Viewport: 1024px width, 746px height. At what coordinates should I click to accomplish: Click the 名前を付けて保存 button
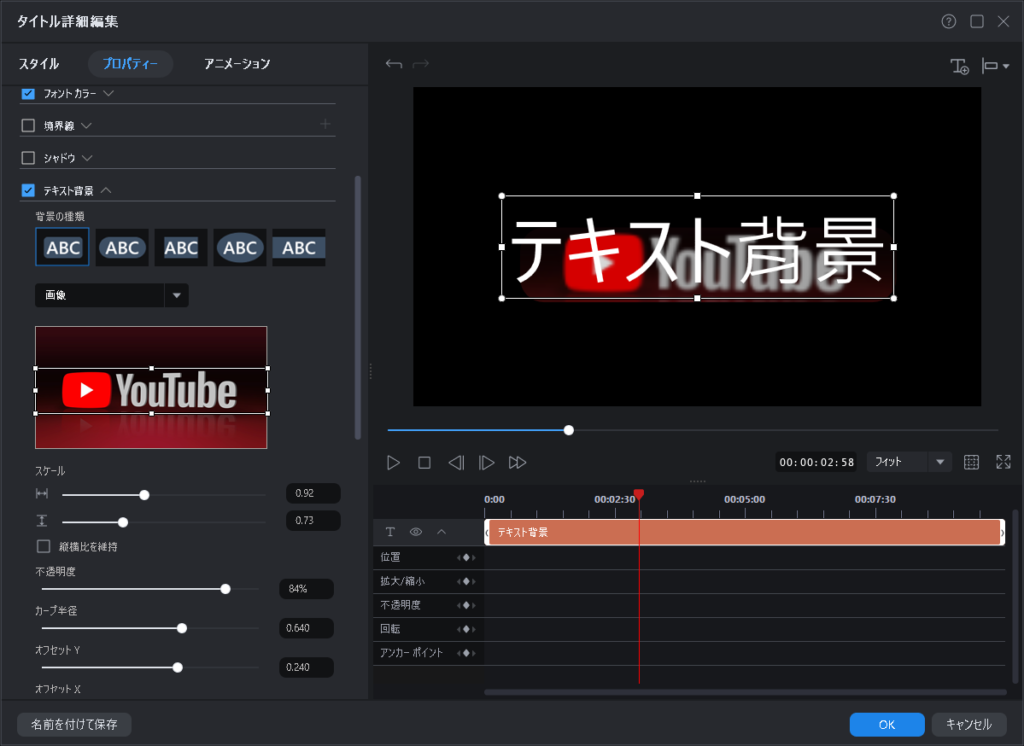pyautogui.click(x=74, y=724)
